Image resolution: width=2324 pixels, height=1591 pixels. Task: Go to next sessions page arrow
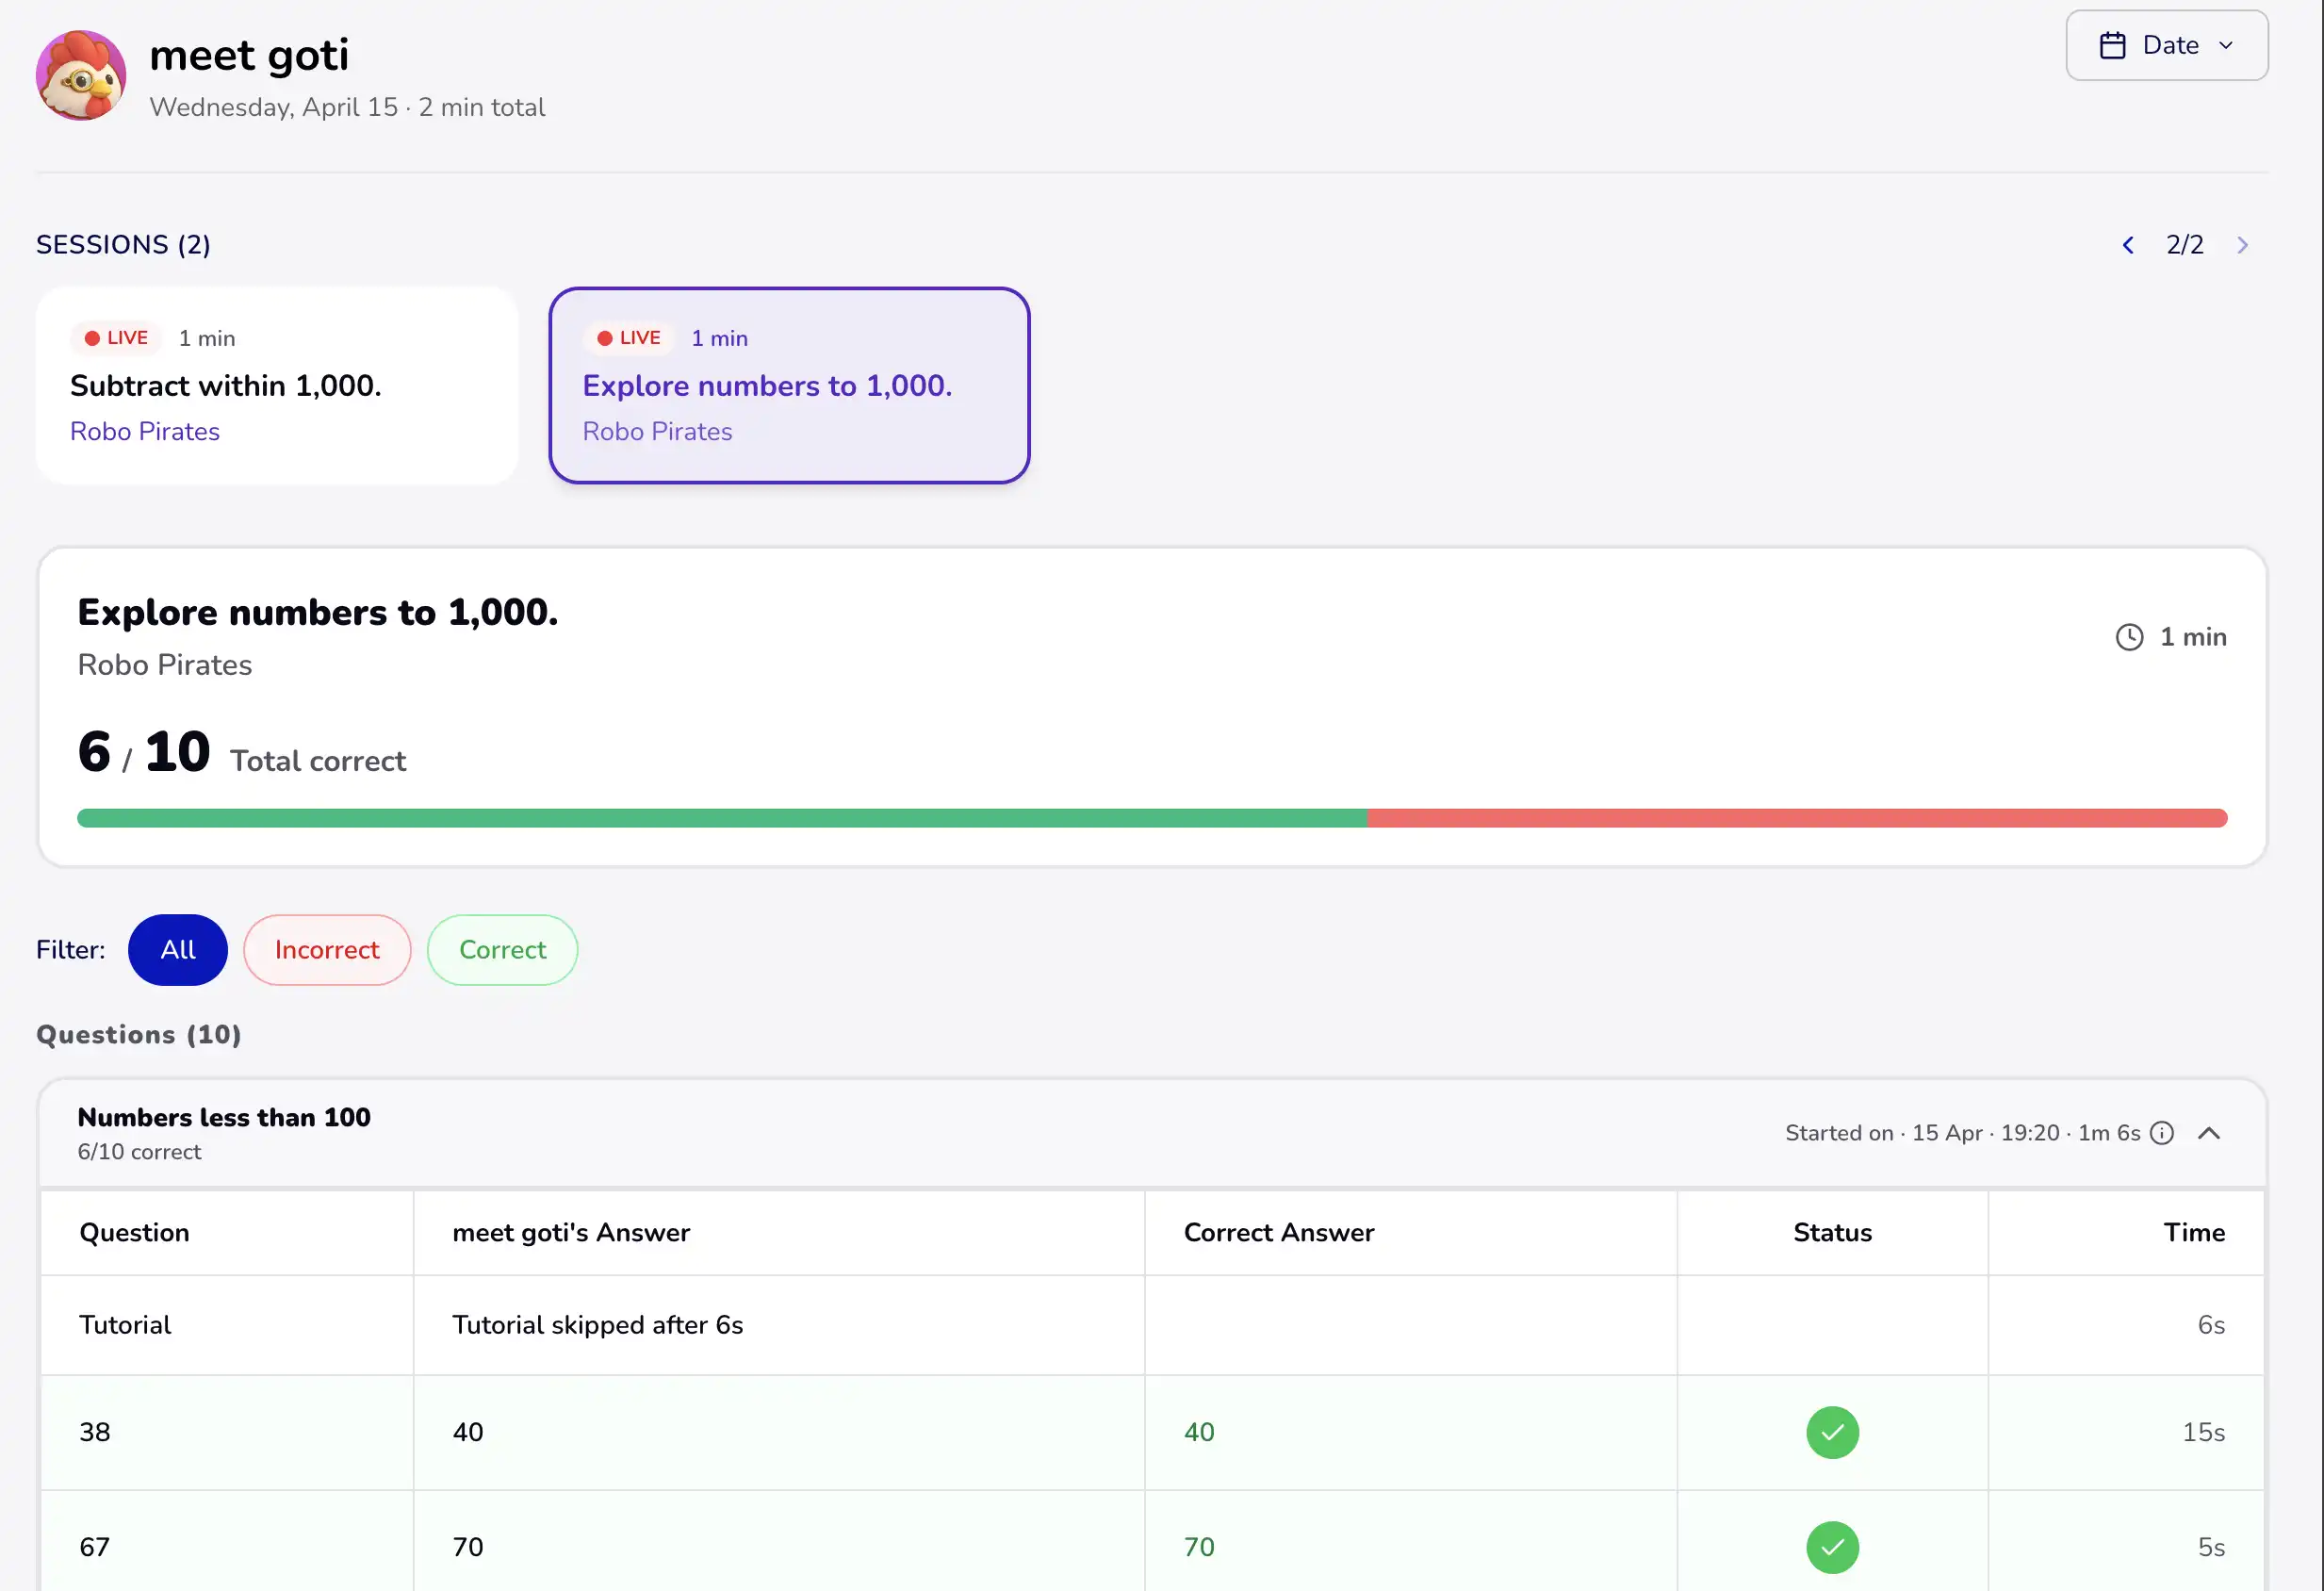coord(2242,245)
